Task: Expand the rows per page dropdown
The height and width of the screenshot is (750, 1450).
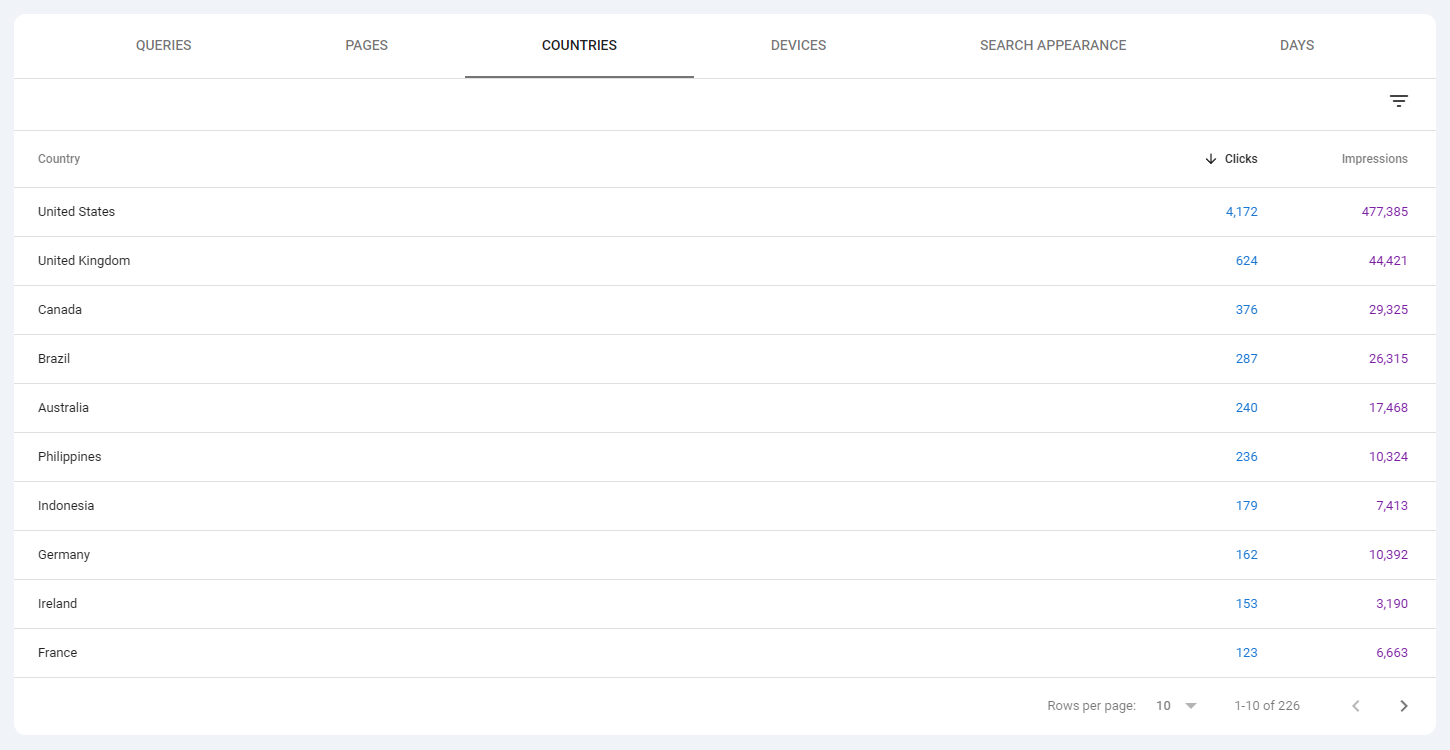Action: (1177, 706)
